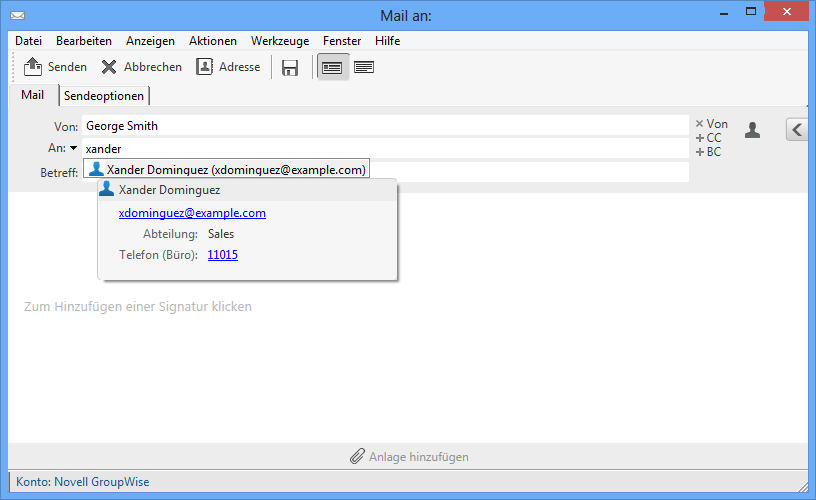Toggle the second text view icon

[364, 67]
